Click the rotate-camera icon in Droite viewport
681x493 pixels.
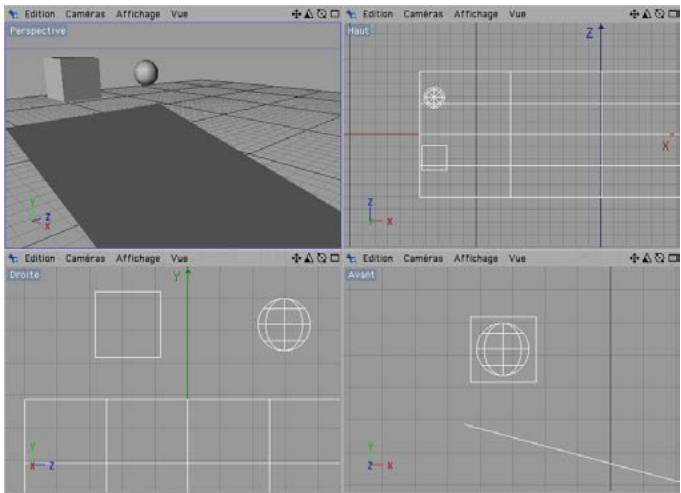(x=322, y=258)
